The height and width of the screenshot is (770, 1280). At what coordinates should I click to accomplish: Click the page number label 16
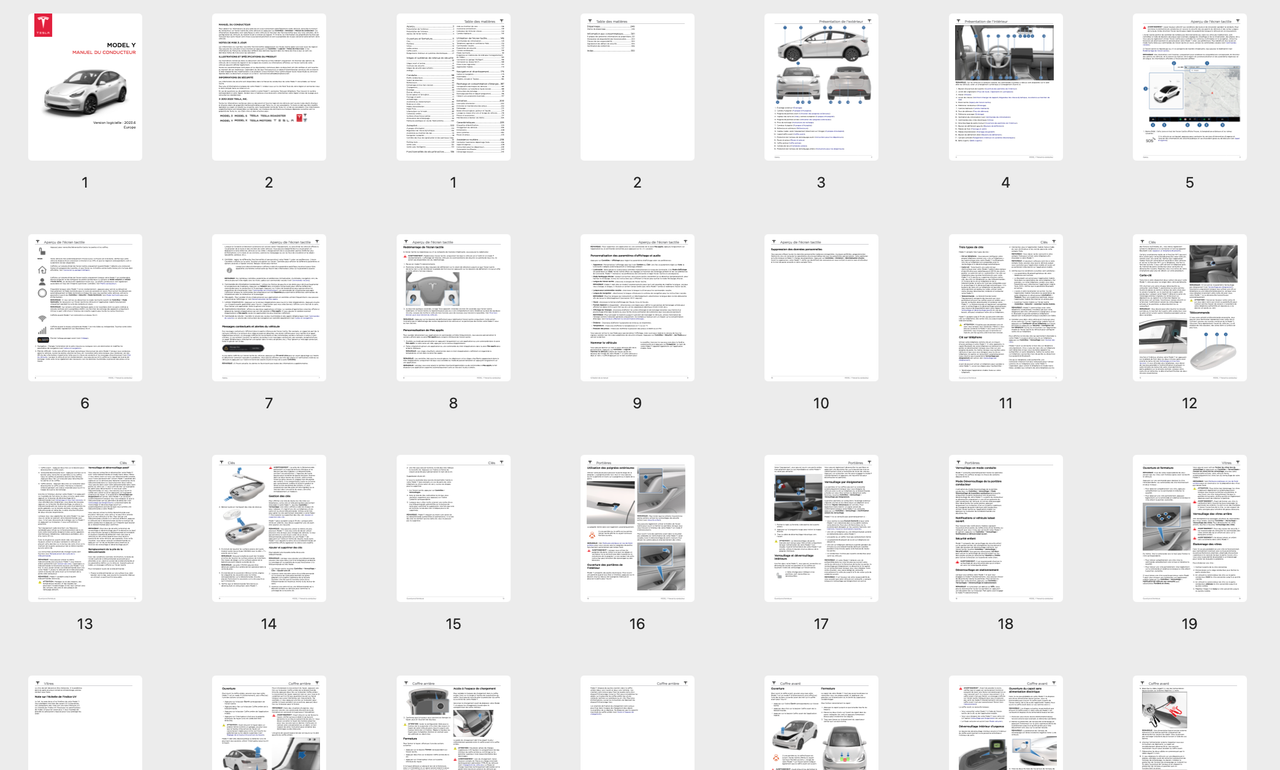(x=637, y=624)
